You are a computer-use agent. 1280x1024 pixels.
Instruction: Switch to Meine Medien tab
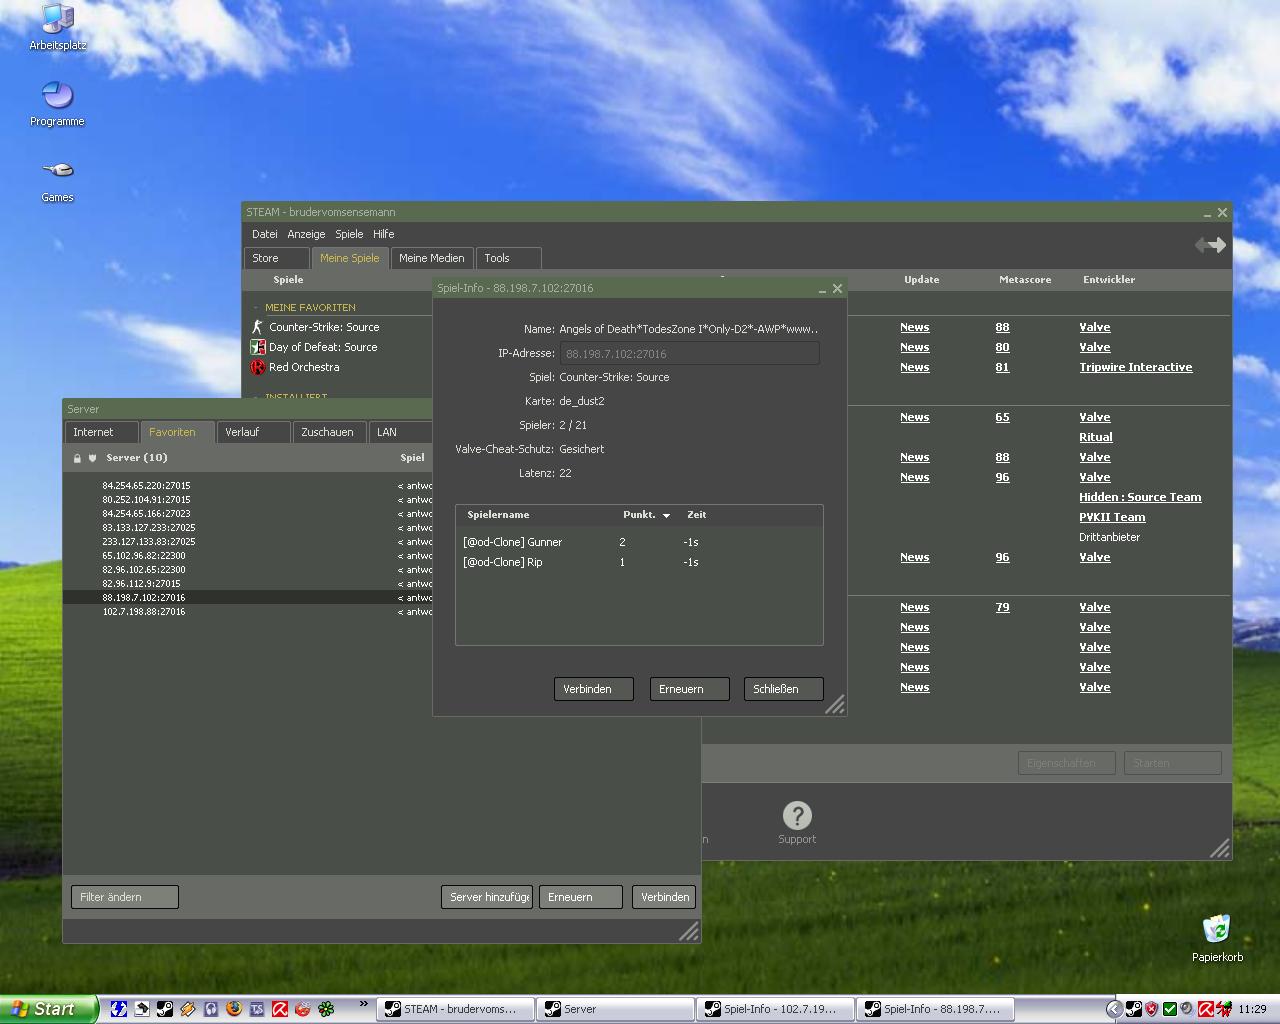pyautogui.click(x=431, y=258)
